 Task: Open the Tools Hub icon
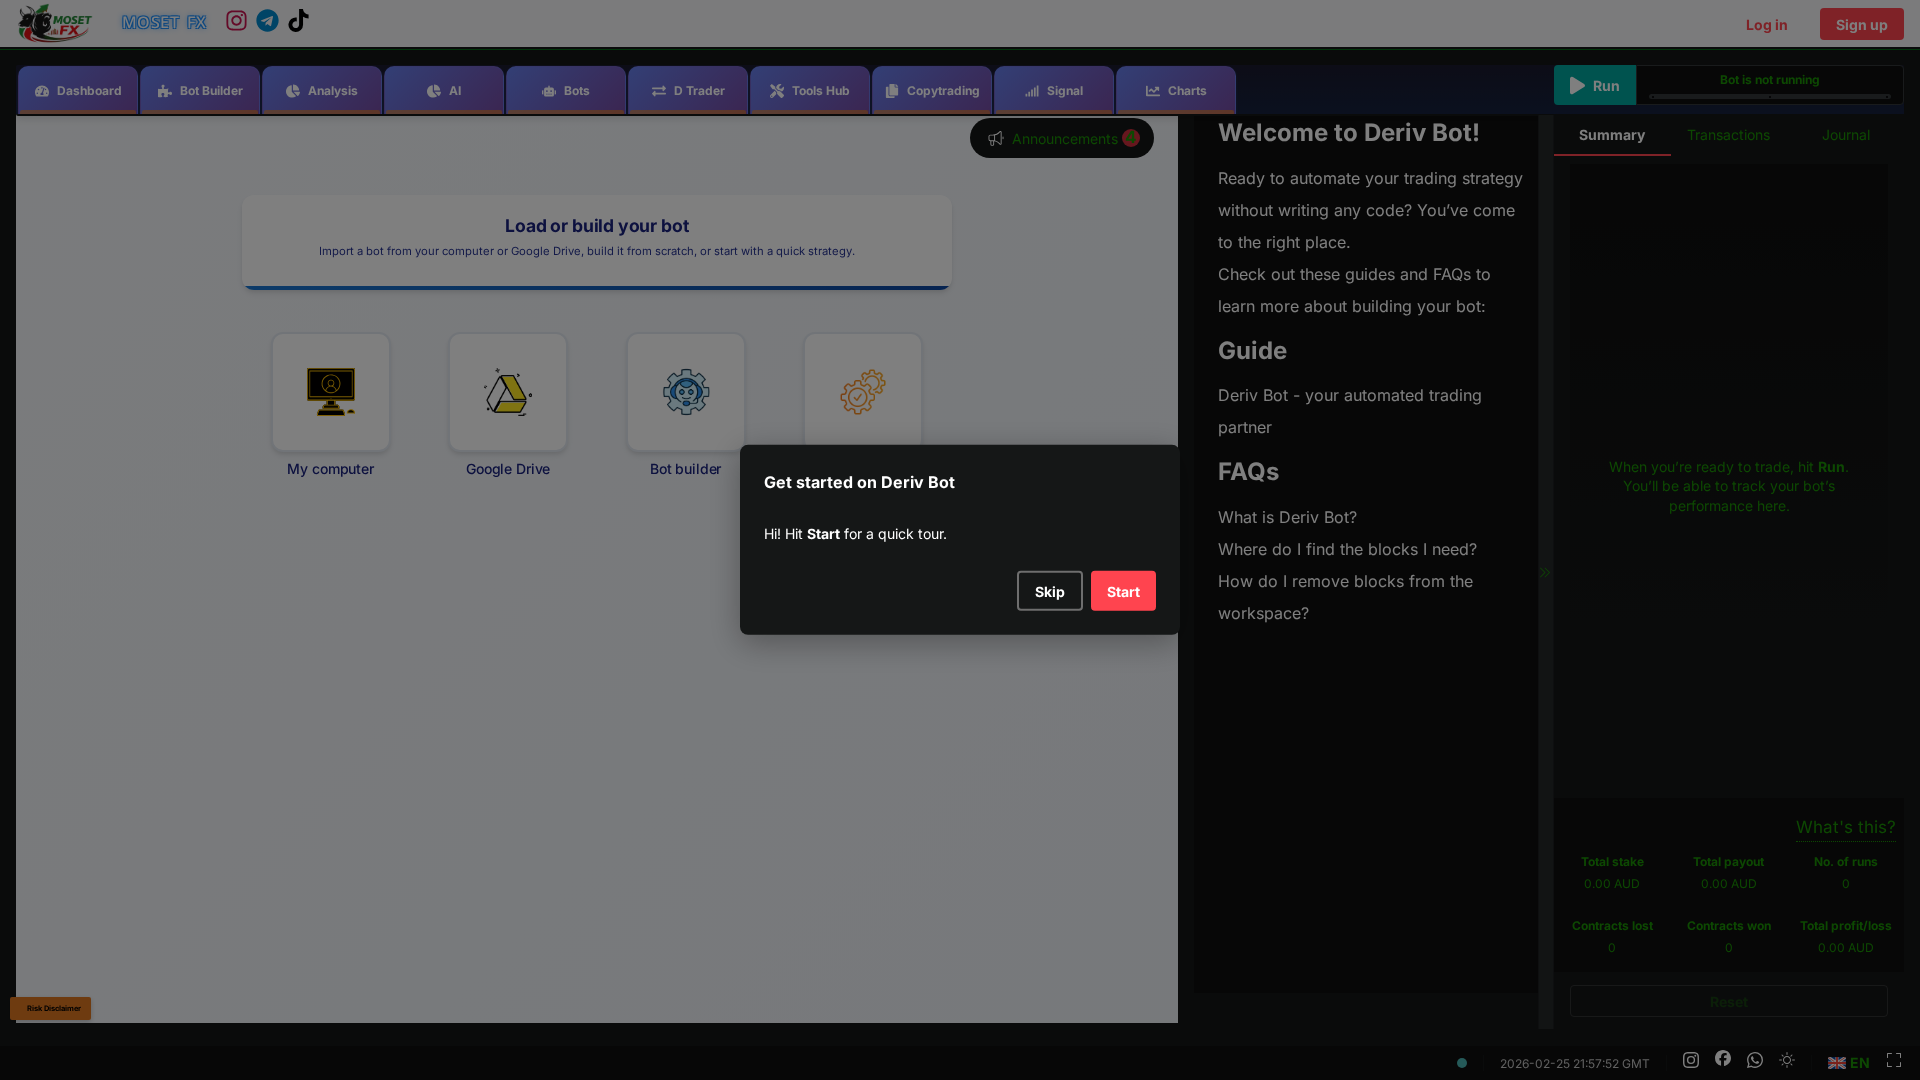(777, 90)
